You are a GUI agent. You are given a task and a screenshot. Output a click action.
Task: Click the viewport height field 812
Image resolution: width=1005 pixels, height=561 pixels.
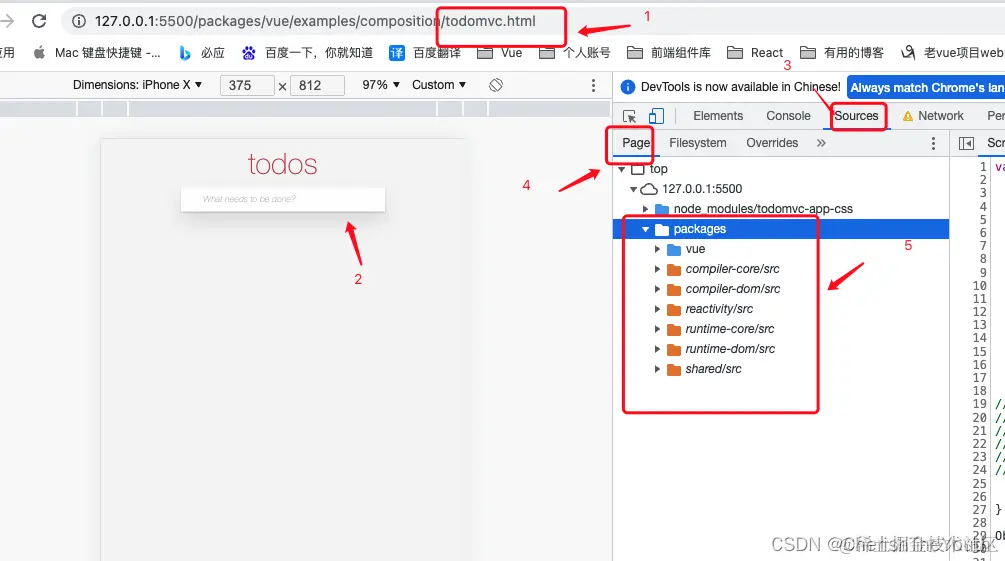click(x=317, y=85)
